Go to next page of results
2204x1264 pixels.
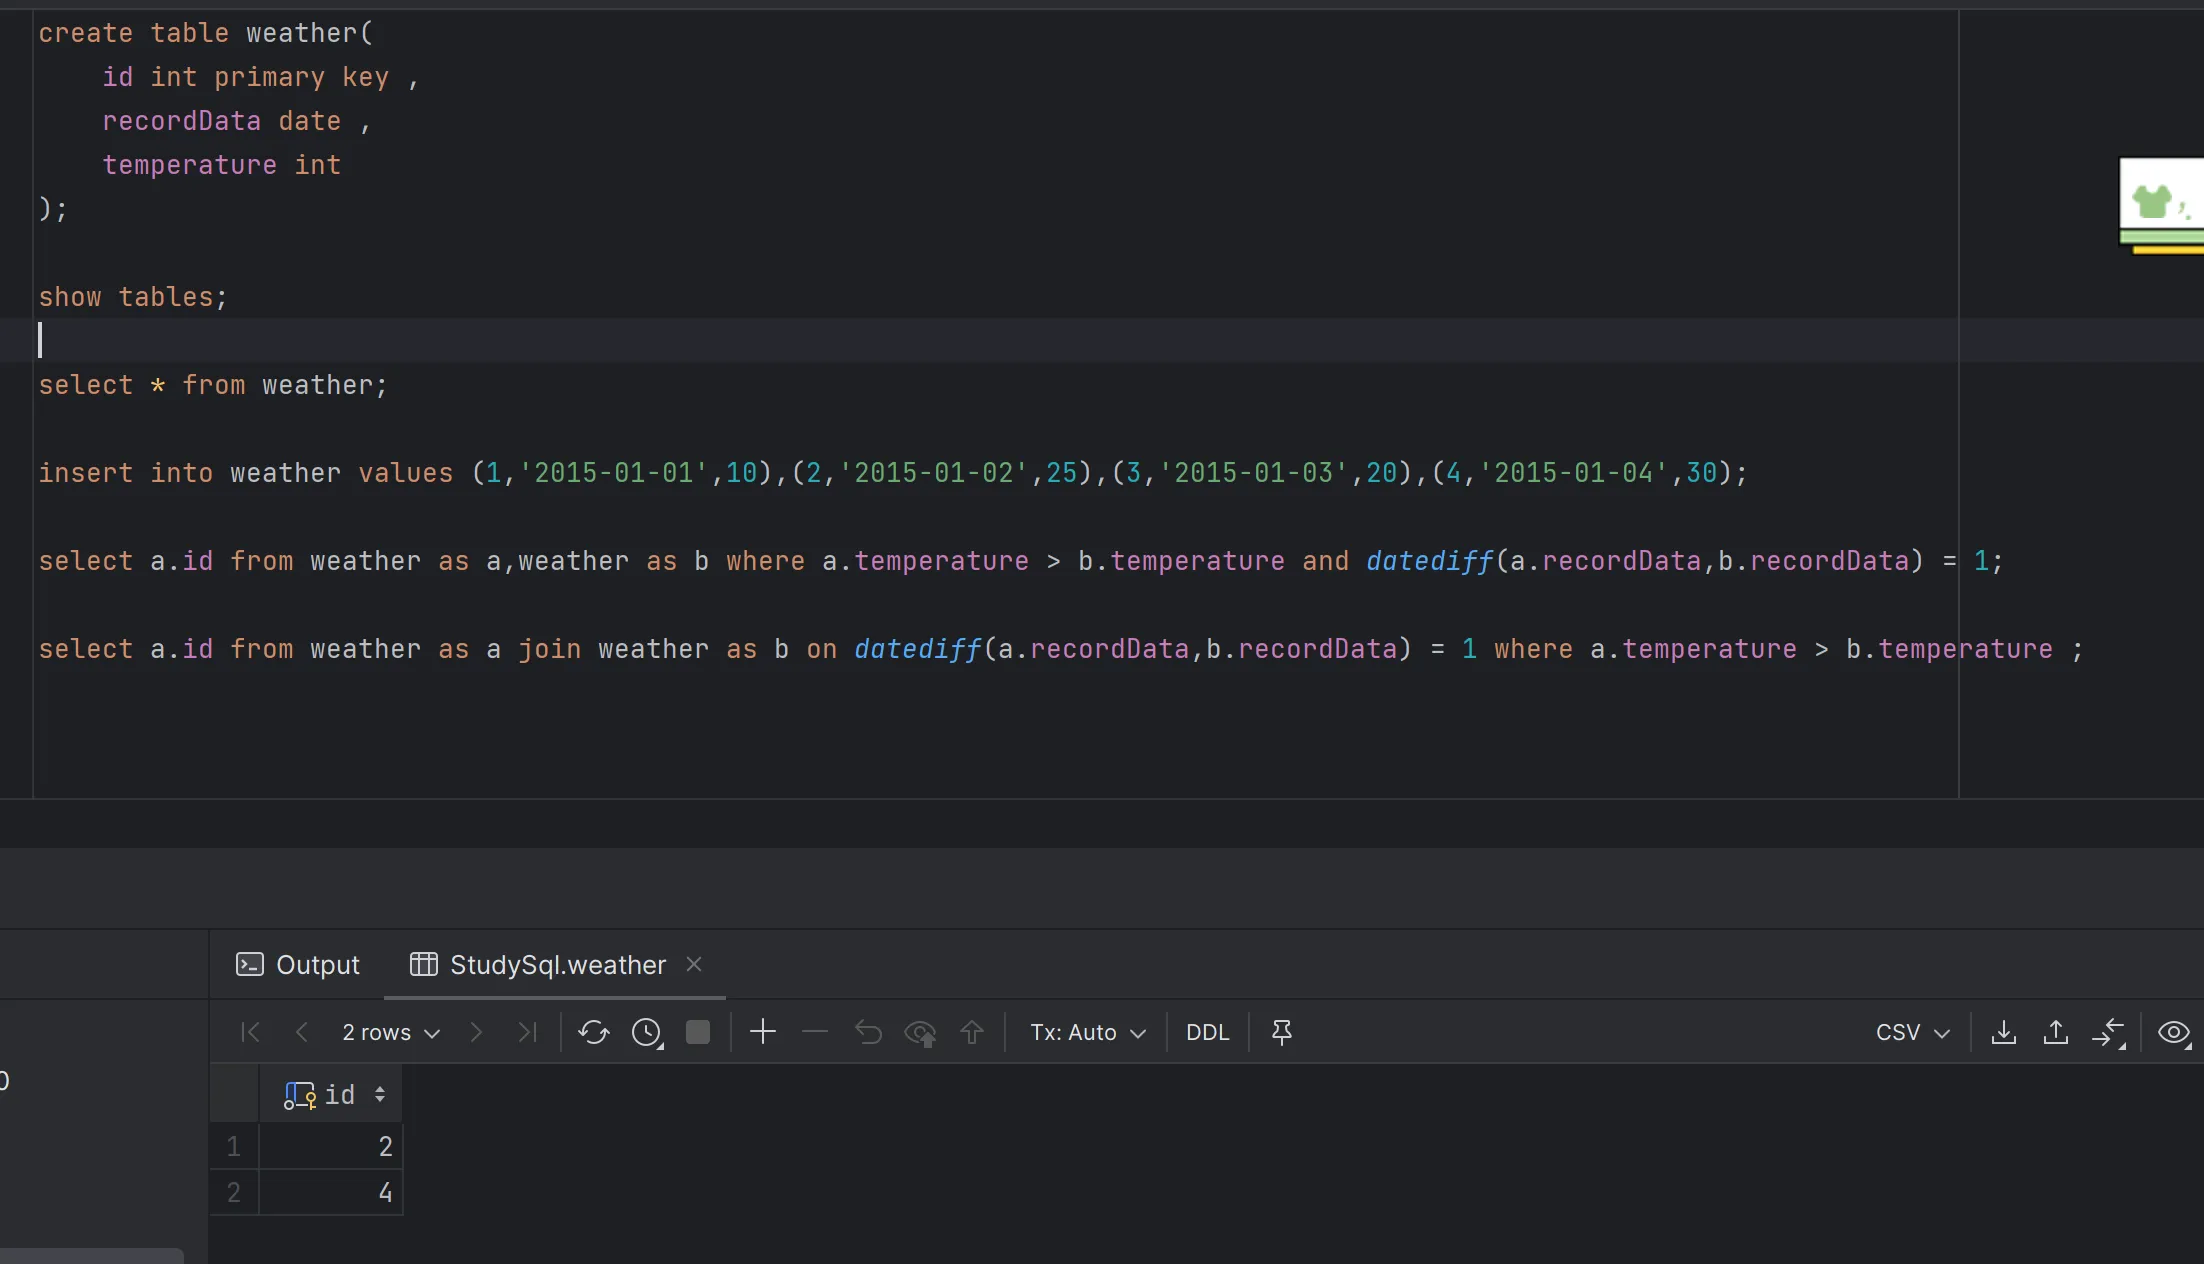tap(476, 1032)
